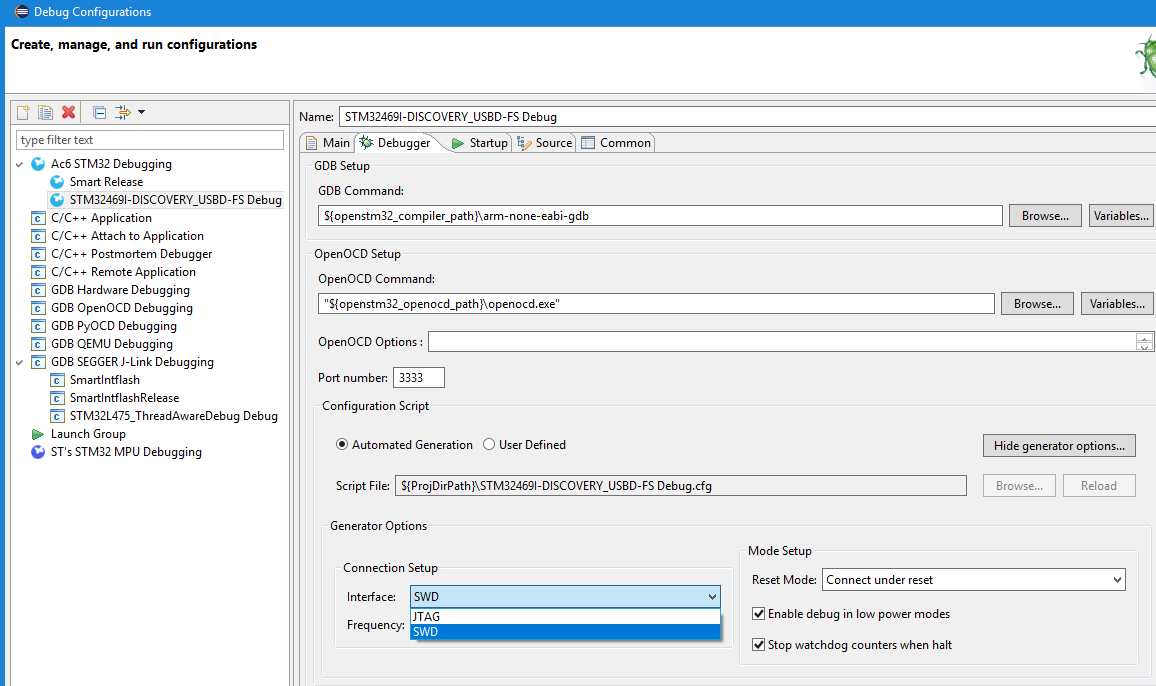Open the Common tab

pyautogui.click(x=616, y=143)
